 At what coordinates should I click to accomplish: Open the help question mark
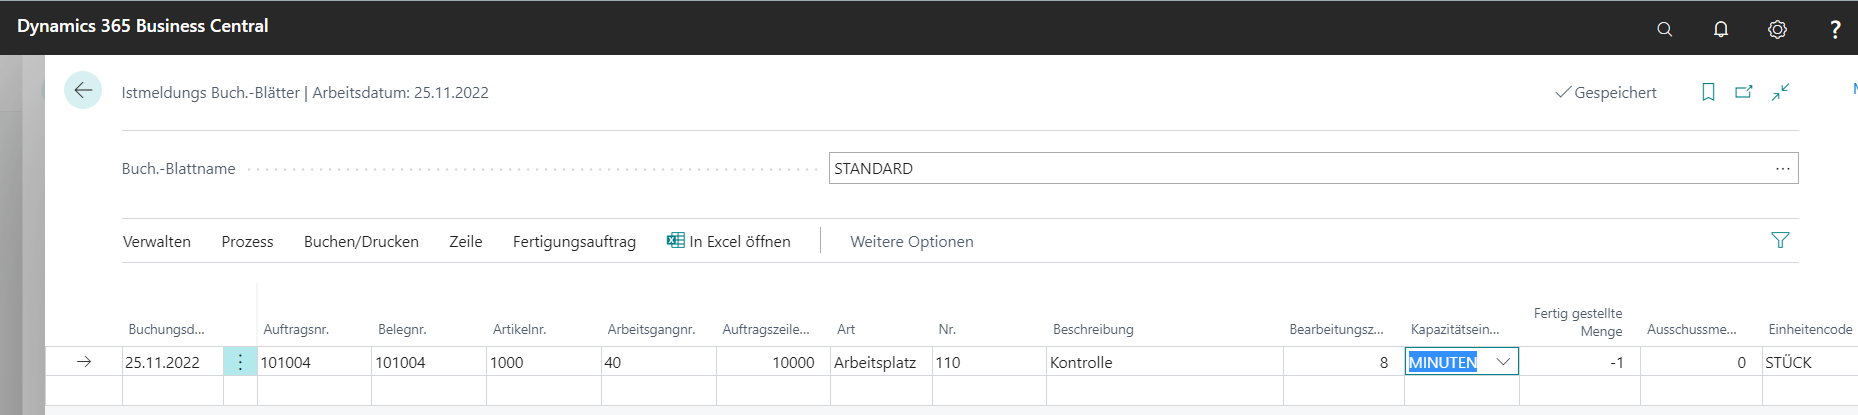[1835, 29]
